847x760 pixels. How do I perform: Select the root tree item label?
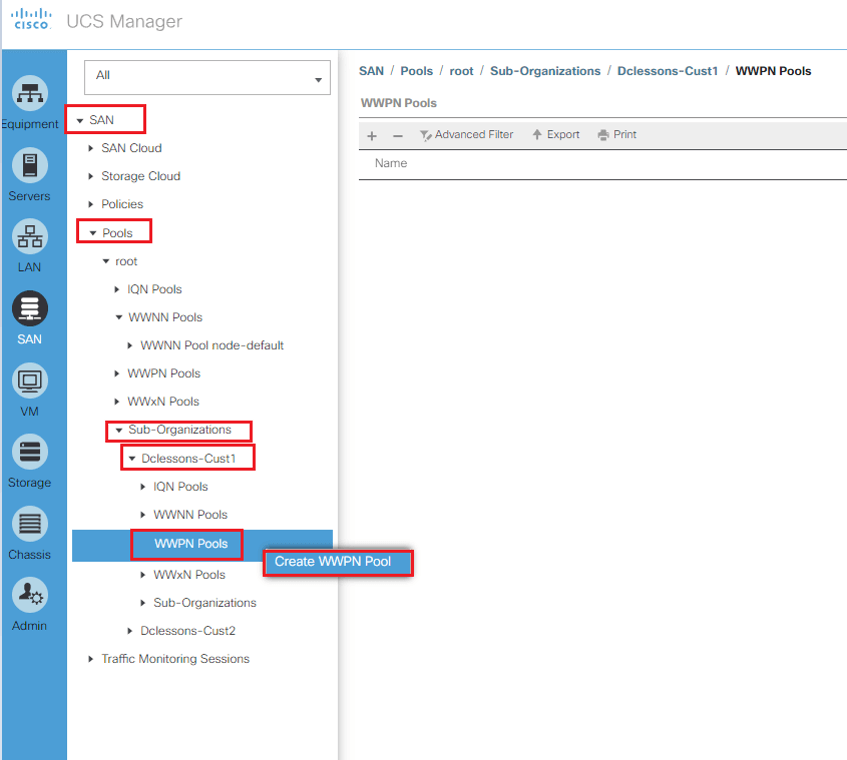pos(126,261)
